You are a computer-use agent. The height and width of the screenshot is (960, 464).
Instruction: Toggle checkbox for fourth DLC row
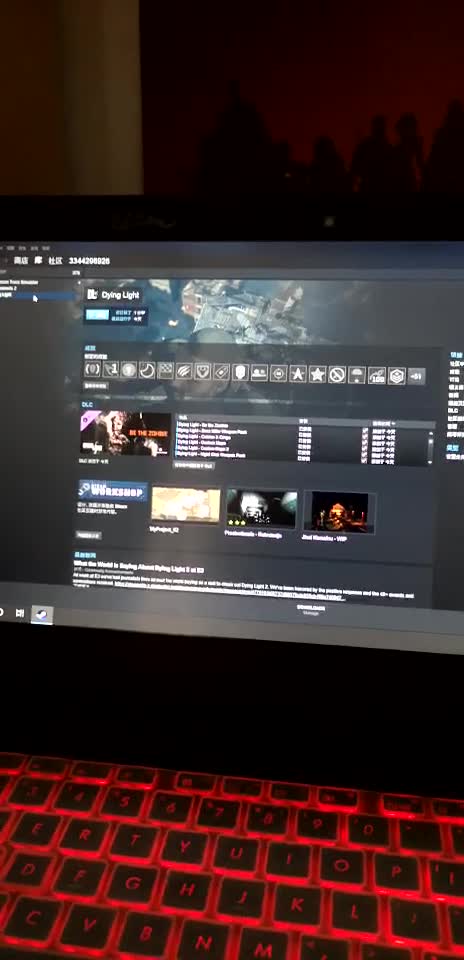365,448
